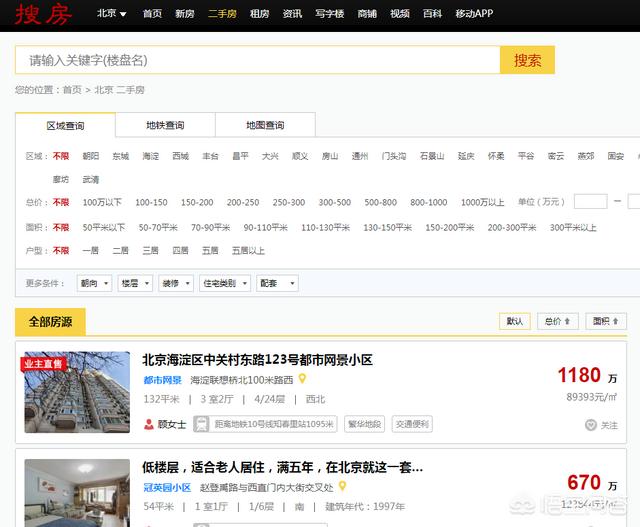This screenshot has width=640, height=527.
Task: Open 视频 in the top menu
Action: pyautogui.click(x=400, y=13)
